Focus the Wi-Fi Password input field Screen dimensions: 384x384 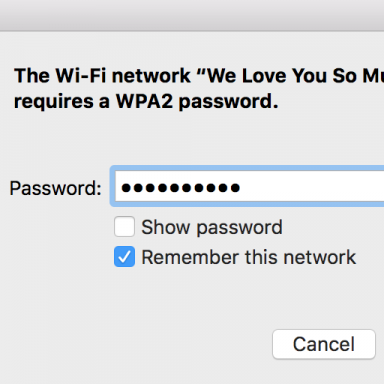click(249, 187)
